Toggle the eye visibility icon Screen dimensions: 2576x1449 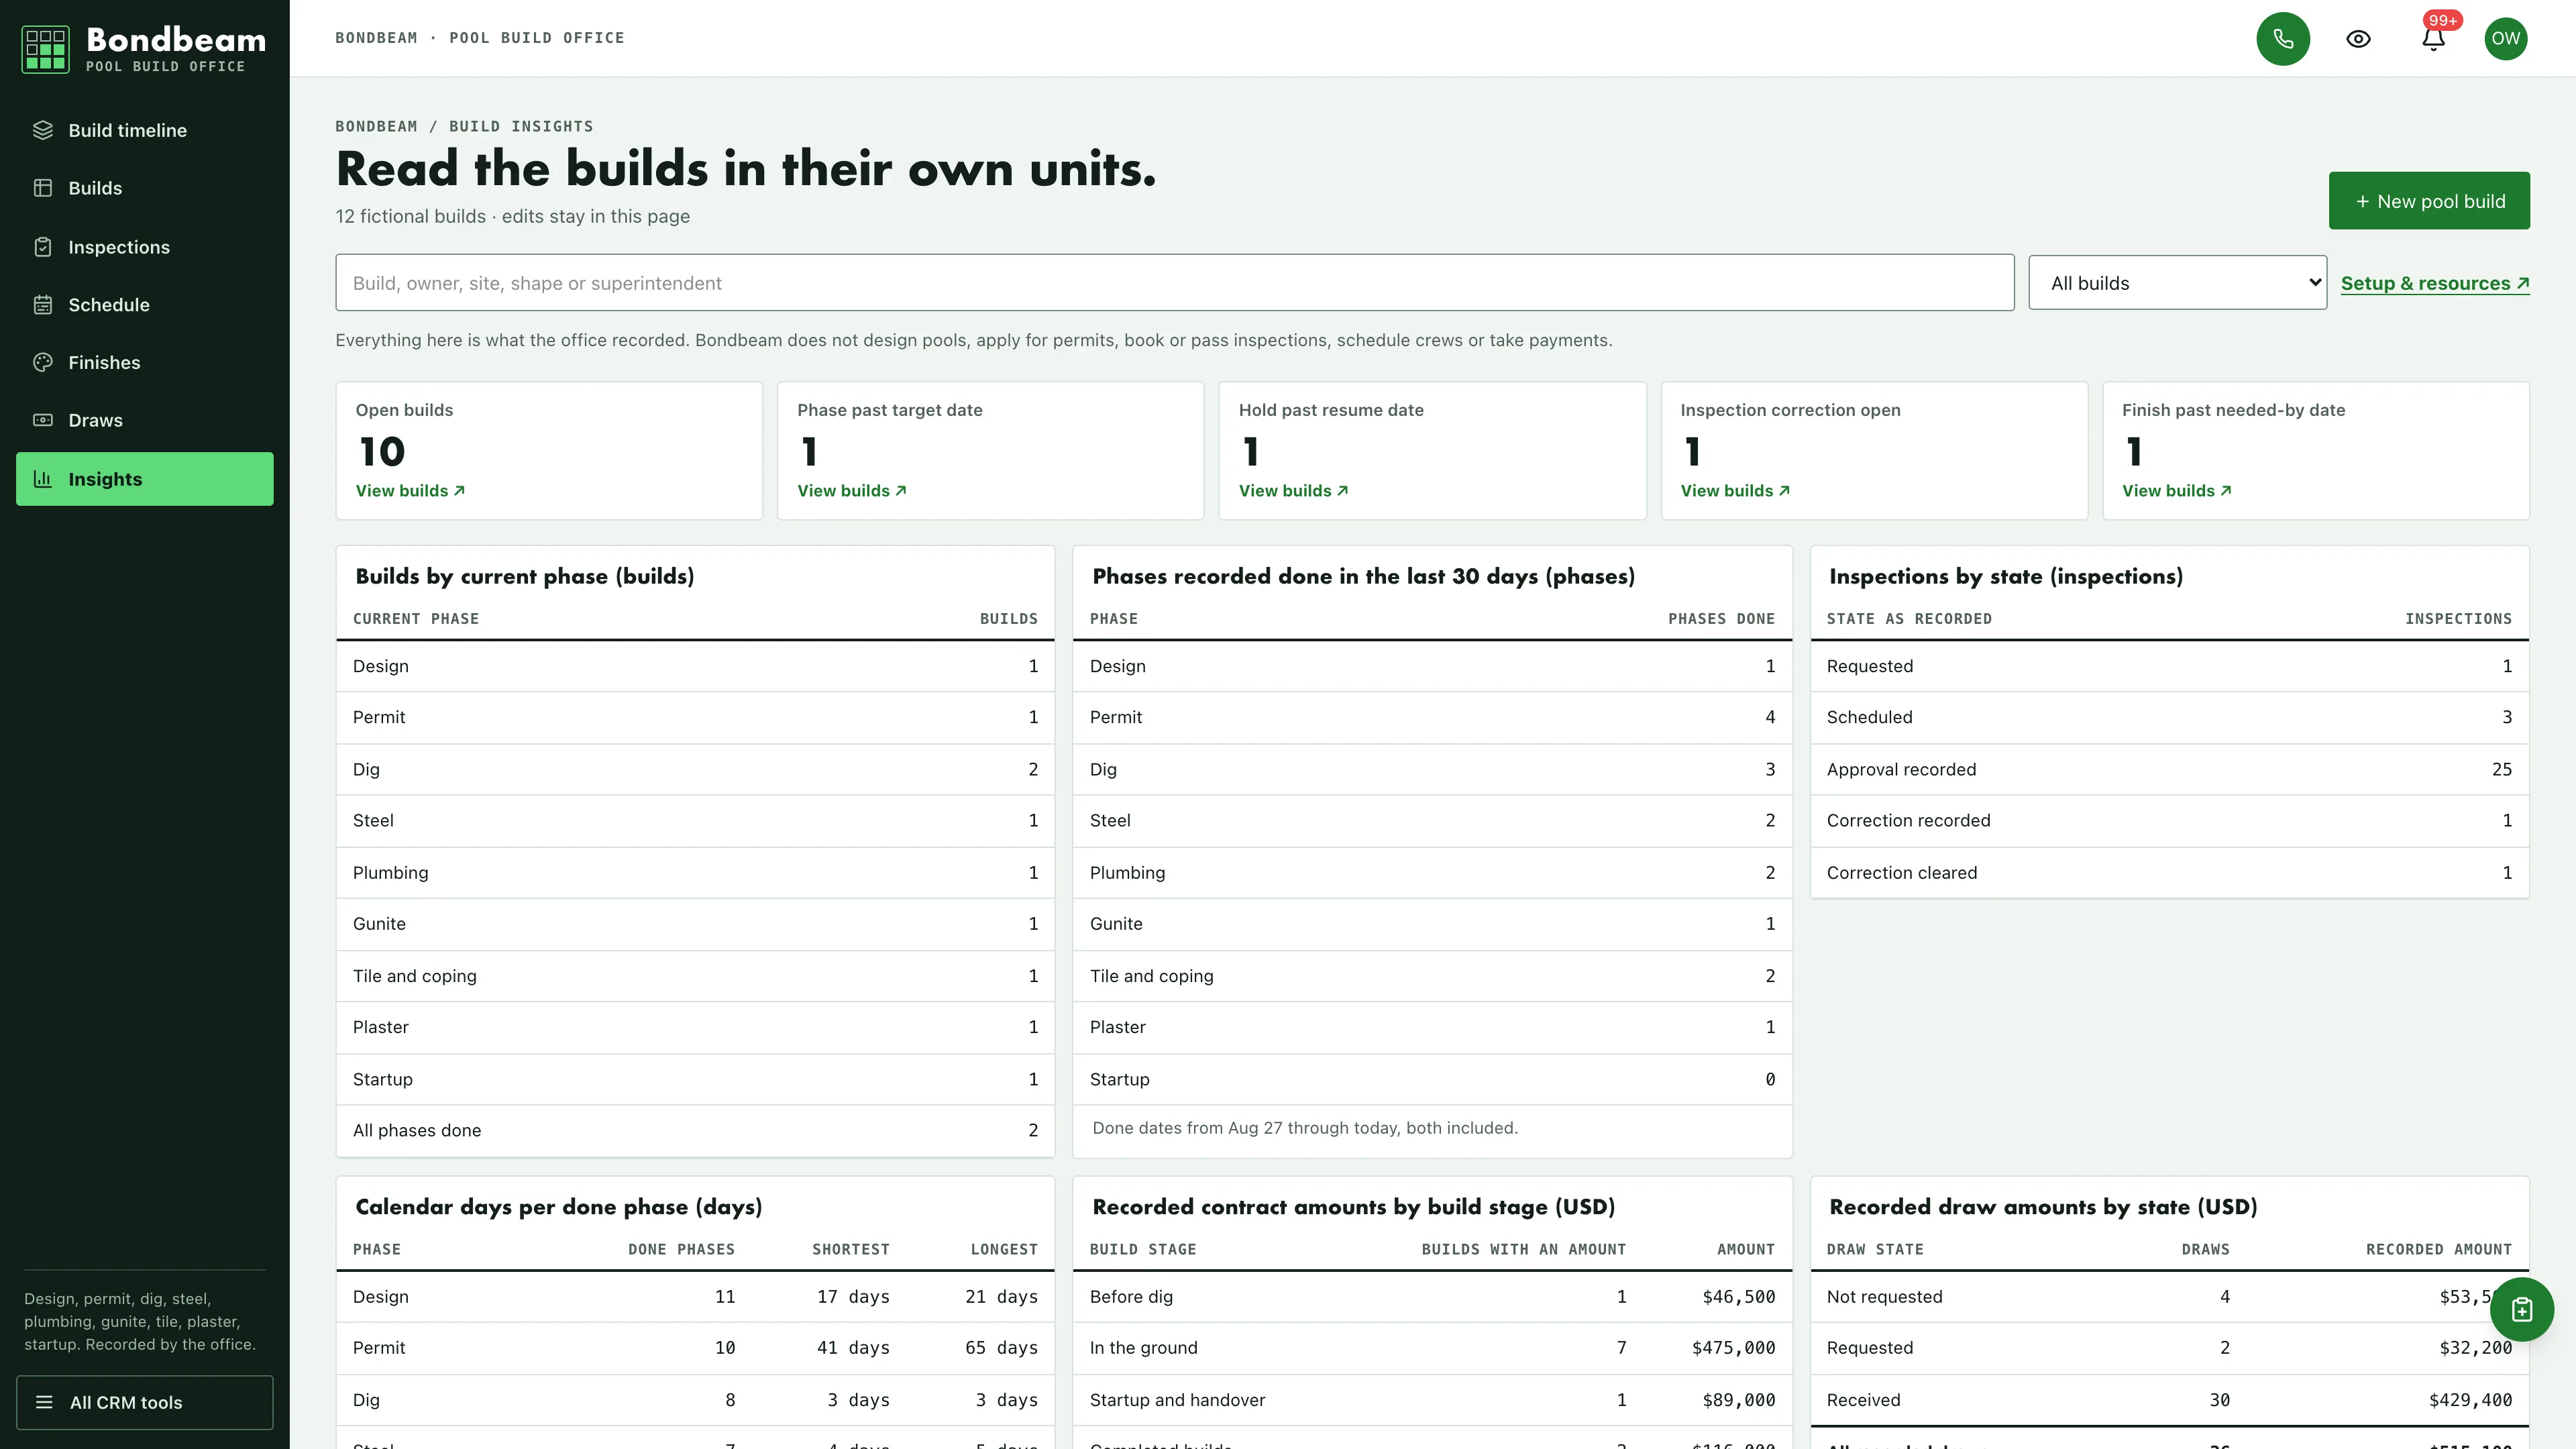pos(2358,39)
